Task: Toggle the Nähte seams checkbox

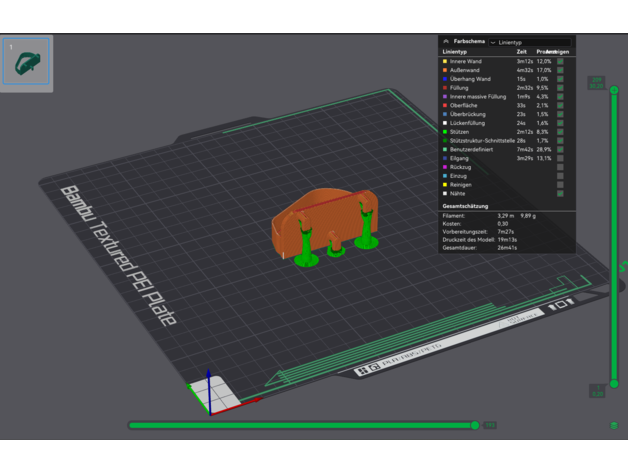Action: coord(561,194)
